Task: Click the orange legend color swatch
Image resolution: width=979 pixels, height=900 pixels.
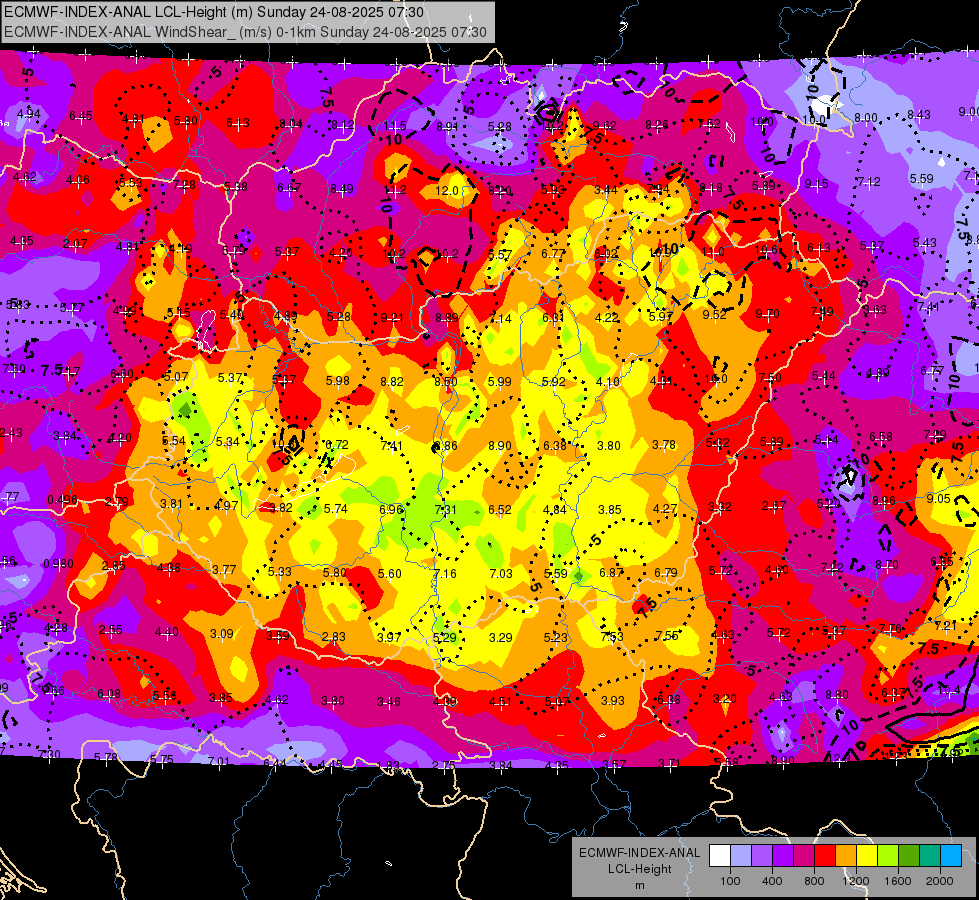Action: click(x=845, y=856)
